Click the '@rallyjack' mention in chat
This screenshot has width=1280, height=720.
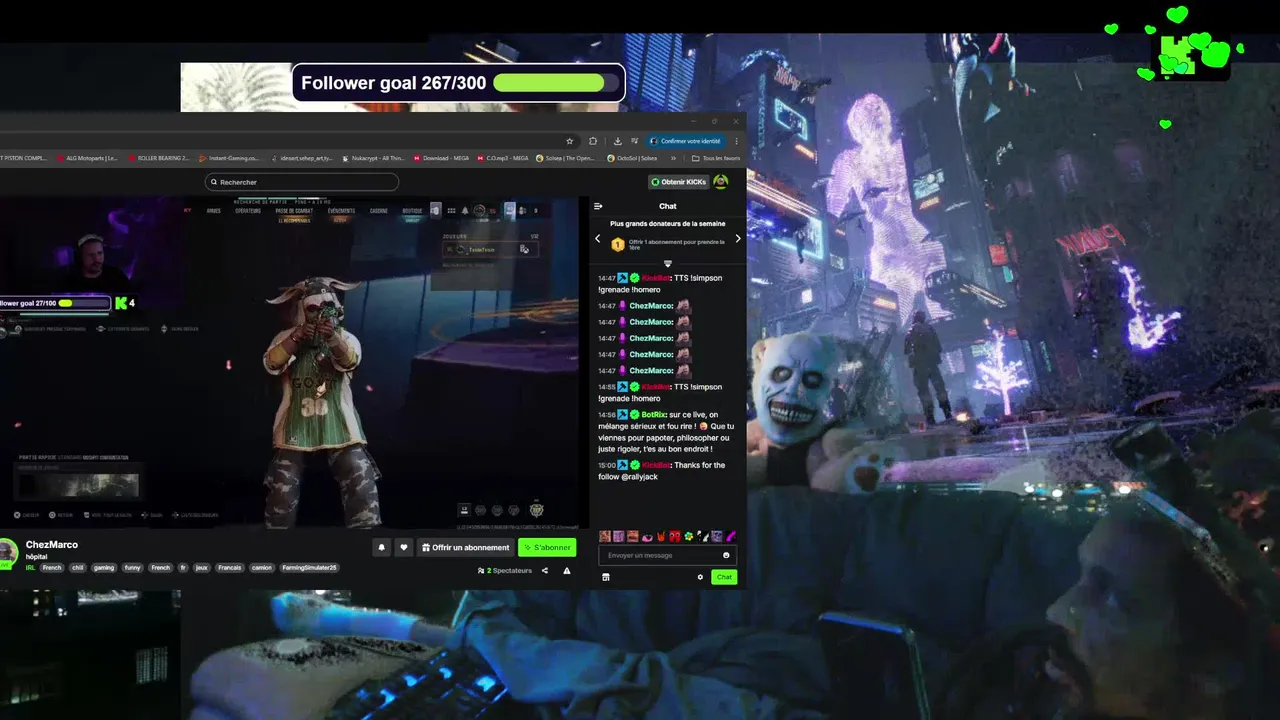(639, 477)
